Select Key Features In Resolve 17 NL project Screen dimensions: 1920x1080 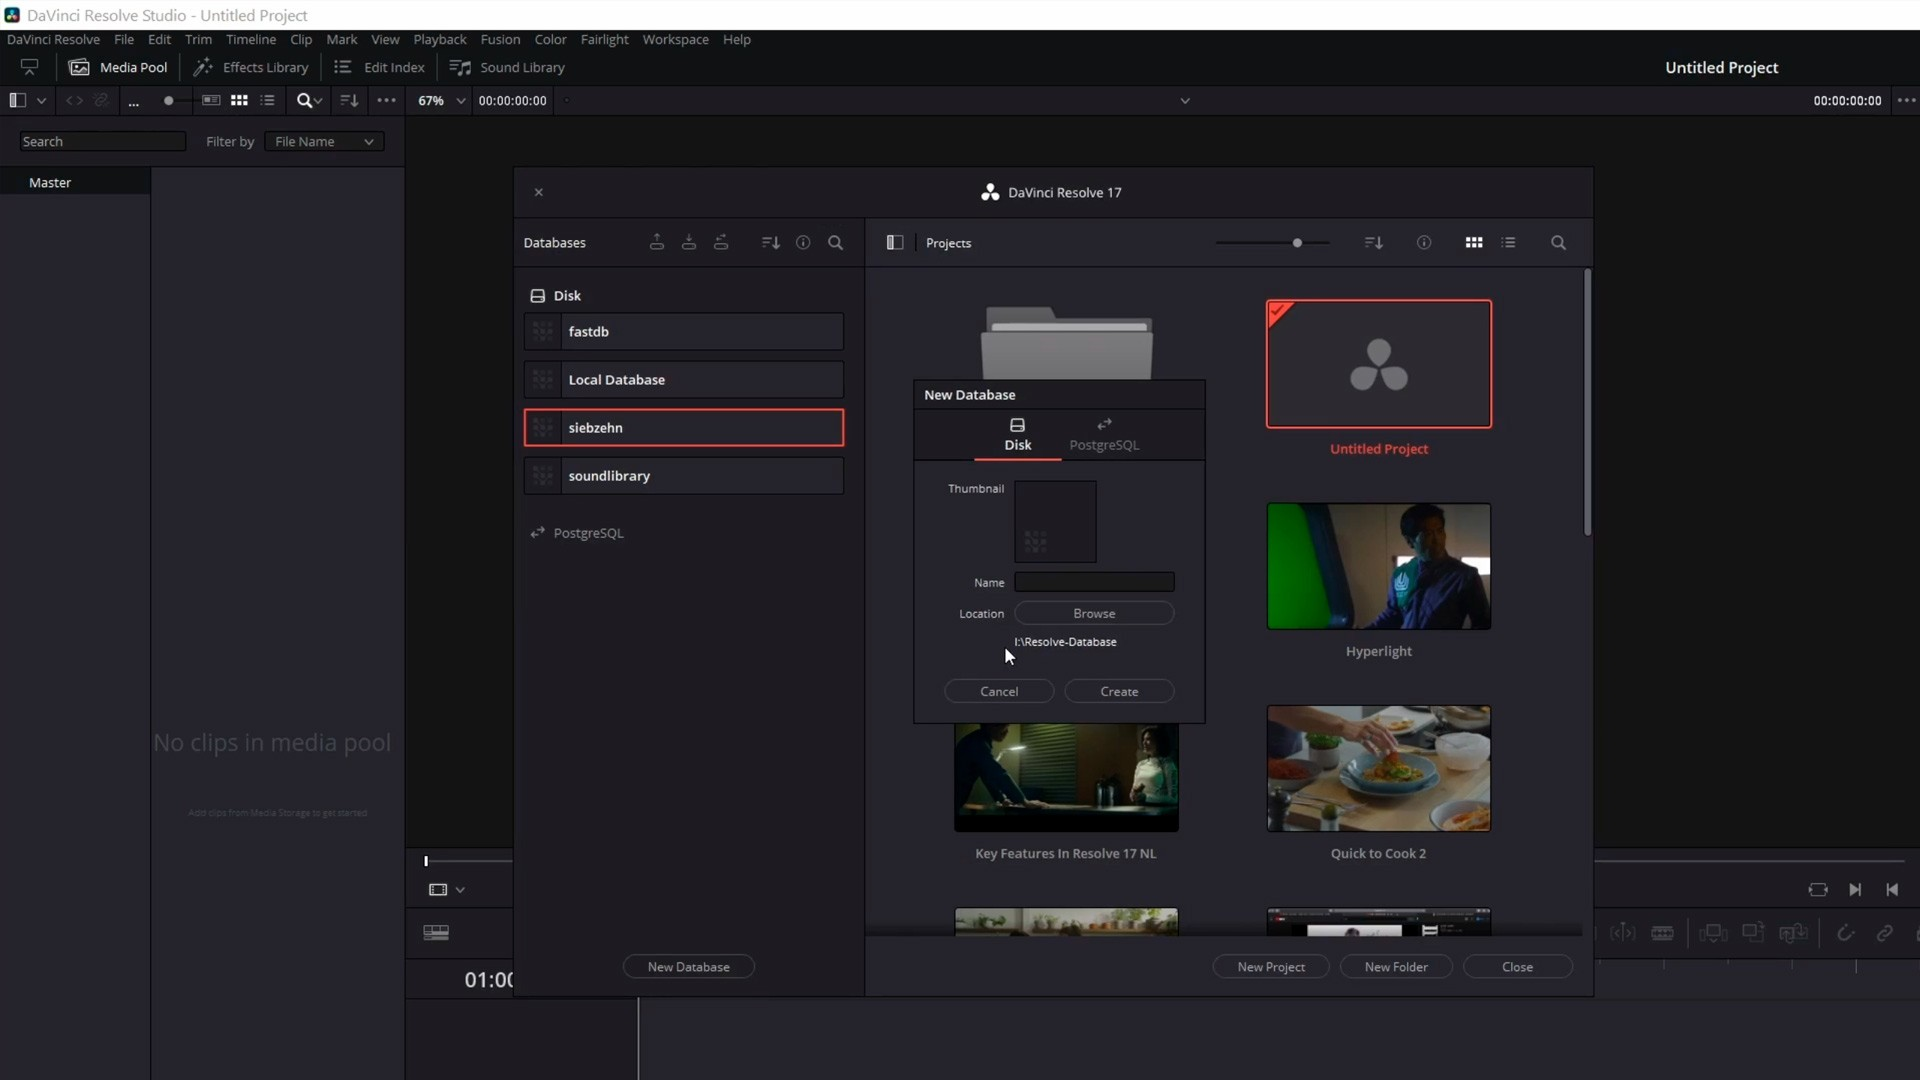click(1066, 777)
